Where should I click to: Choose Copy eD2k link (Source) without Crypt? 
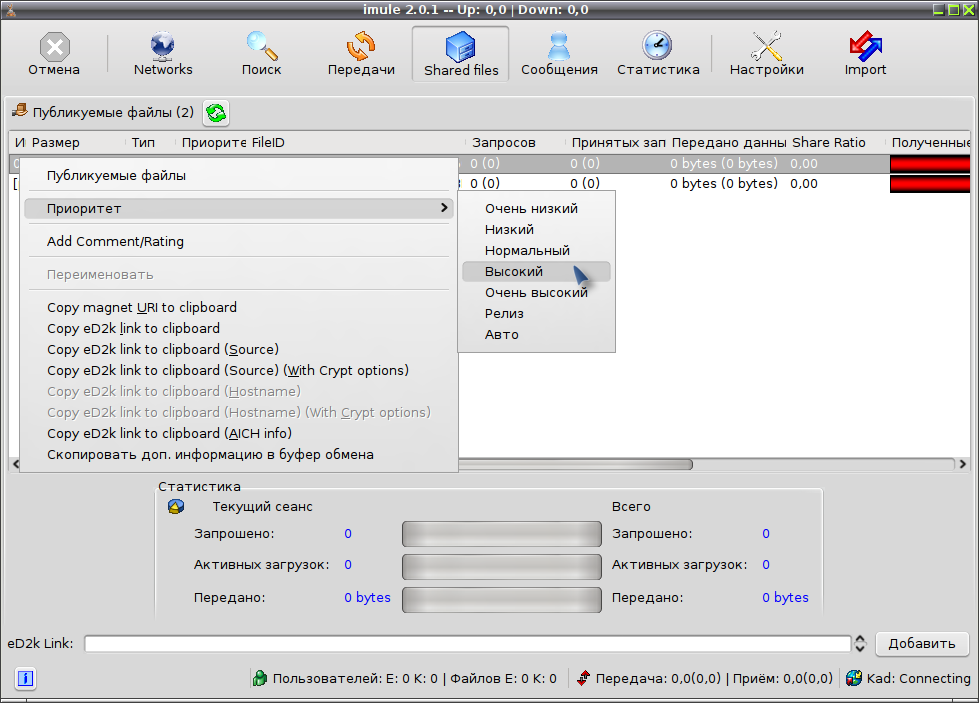(x=239, y=350)
